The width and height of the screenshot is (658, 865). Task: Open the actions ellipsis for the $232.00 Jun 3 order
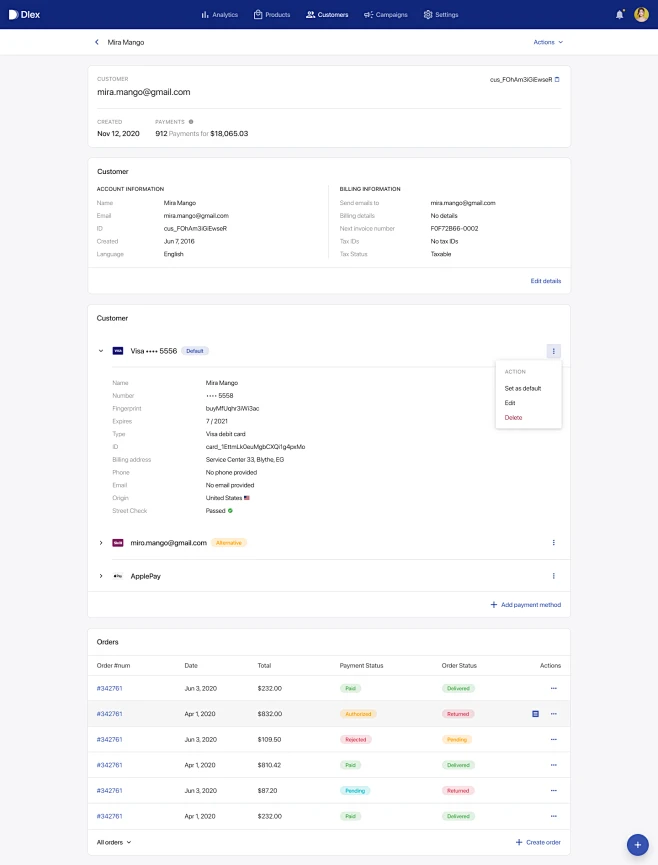[554, 688]
